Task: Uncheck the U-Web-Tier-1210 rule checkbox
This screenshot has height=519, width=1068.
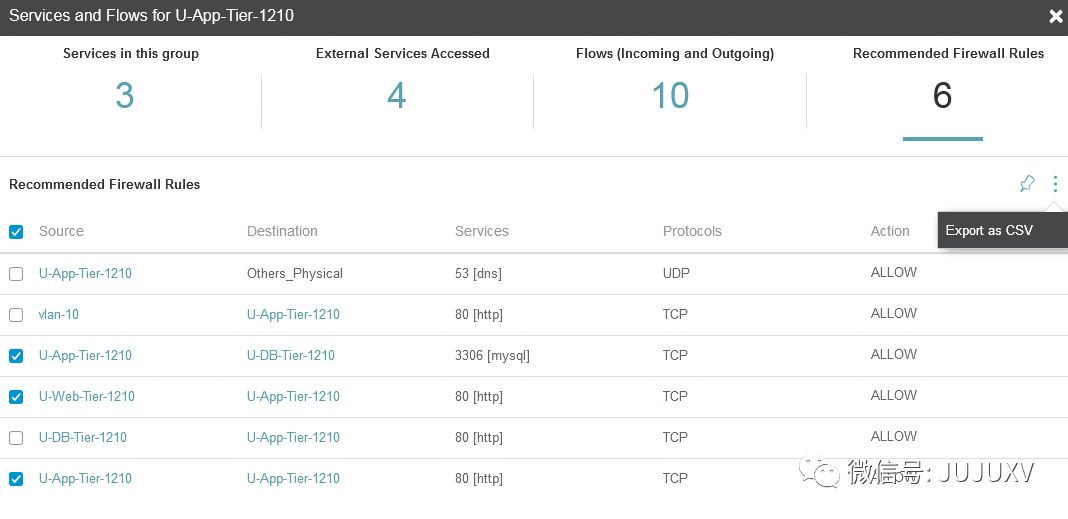Action: (16, 397)
